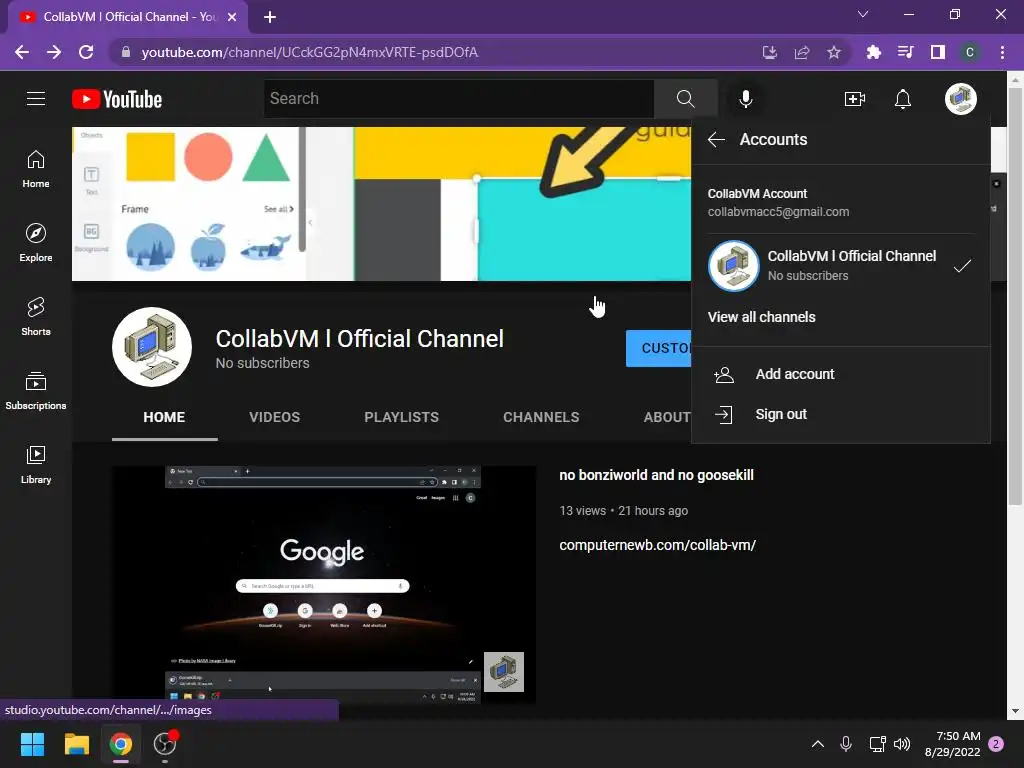Open the Create video camera icon
The width and height of the screenshot is (1024, 768).
click(855, 99)
